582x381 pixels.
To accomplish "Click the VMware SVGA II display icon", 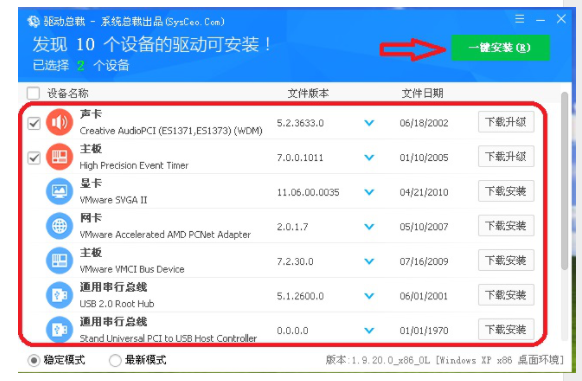I will (x=59, y=191).
